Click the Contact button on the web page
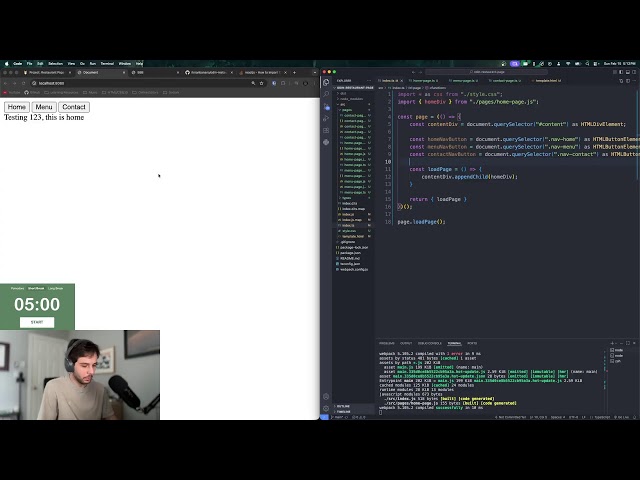This screenshot has width=640, height=480. click(x=74, y=107)
